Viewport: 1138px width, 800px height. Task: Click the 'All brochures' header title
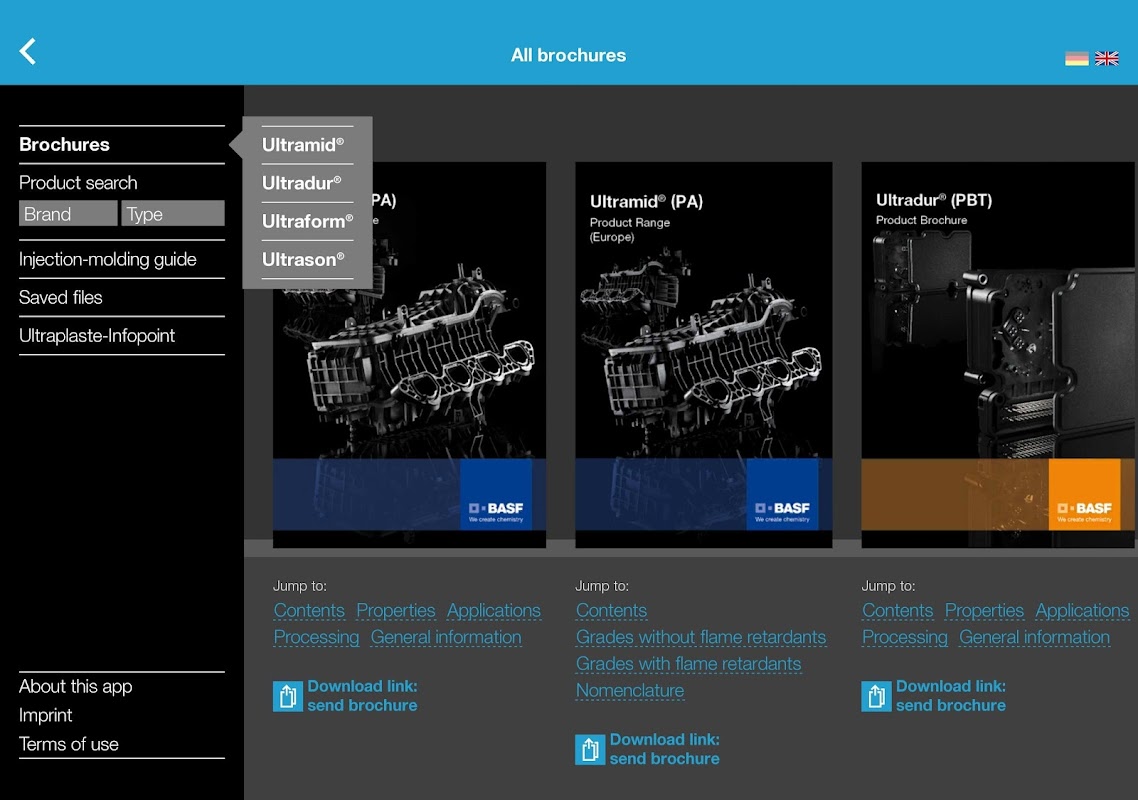[568, 55]
